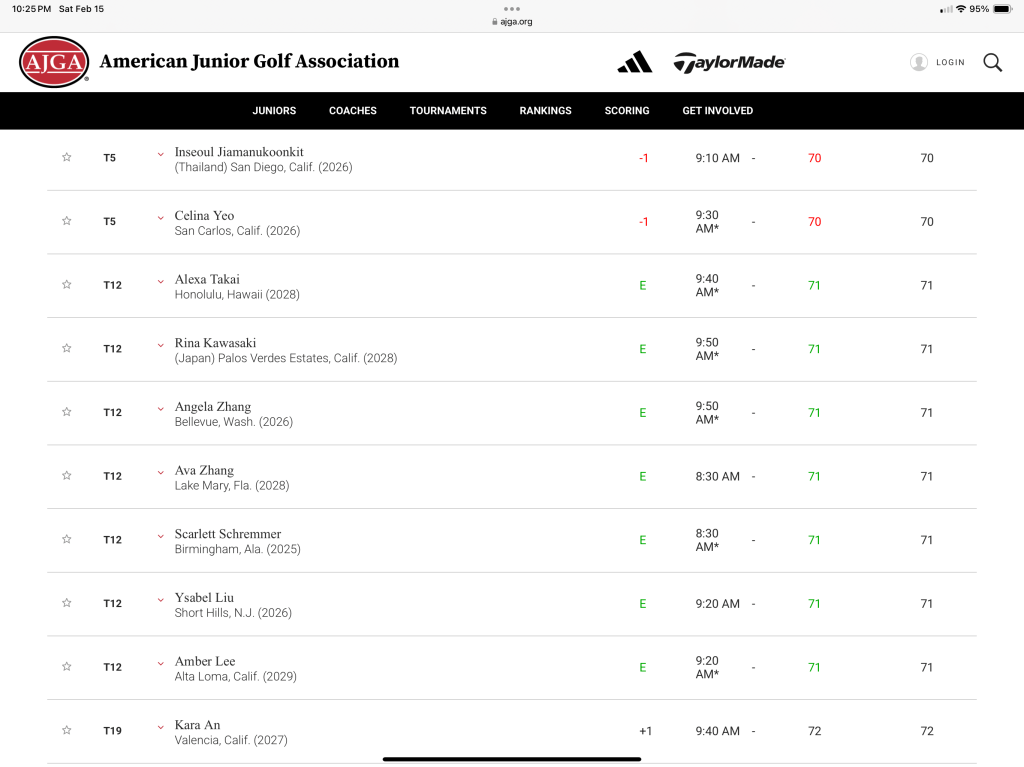
Task: Mark Ysabel Liu with favorite star
Action: point(67,603)
